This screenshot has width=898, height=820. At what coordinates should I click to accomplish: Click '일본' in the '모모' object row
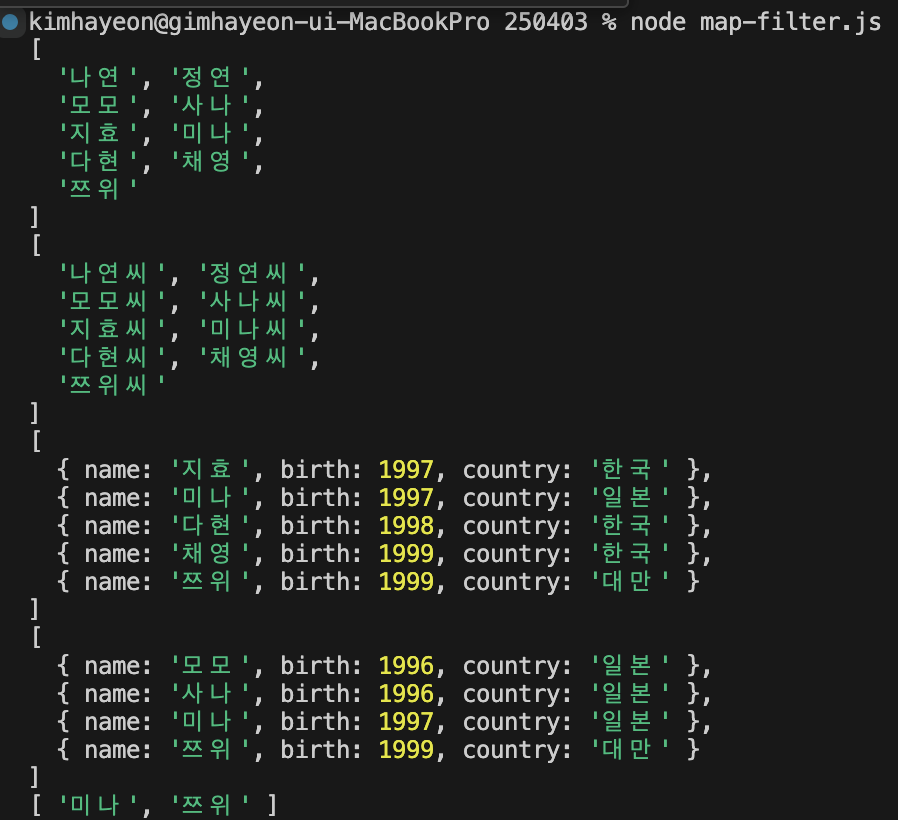[x=631, y=666]
